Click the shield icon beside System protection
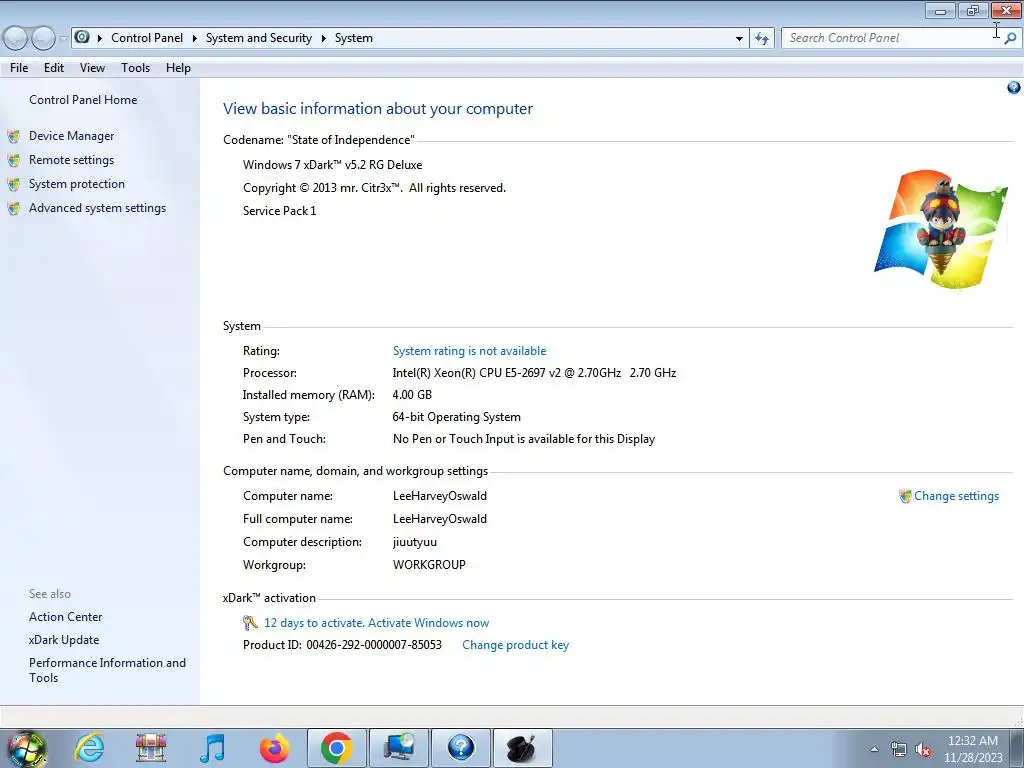 (x=14, y=185)
